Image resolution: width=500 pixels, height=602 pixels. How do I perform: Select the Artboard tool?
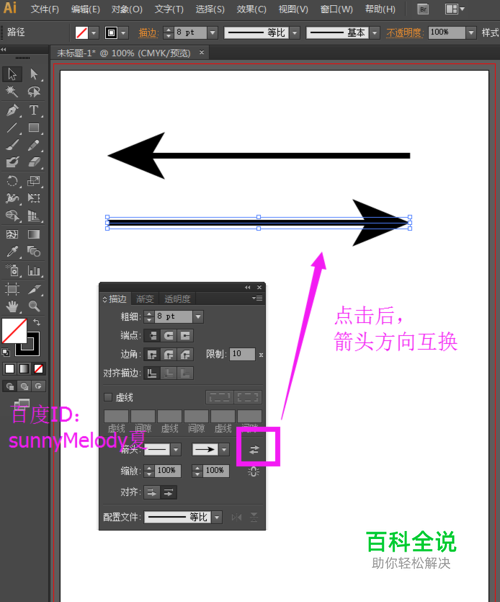12,289
